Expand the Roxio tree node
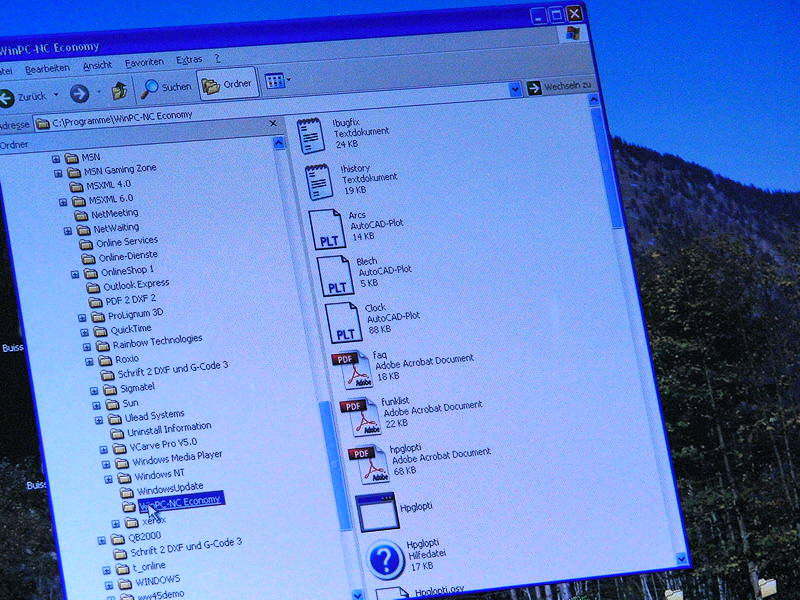This screenshot has width=800, height=600. [89, 362]
